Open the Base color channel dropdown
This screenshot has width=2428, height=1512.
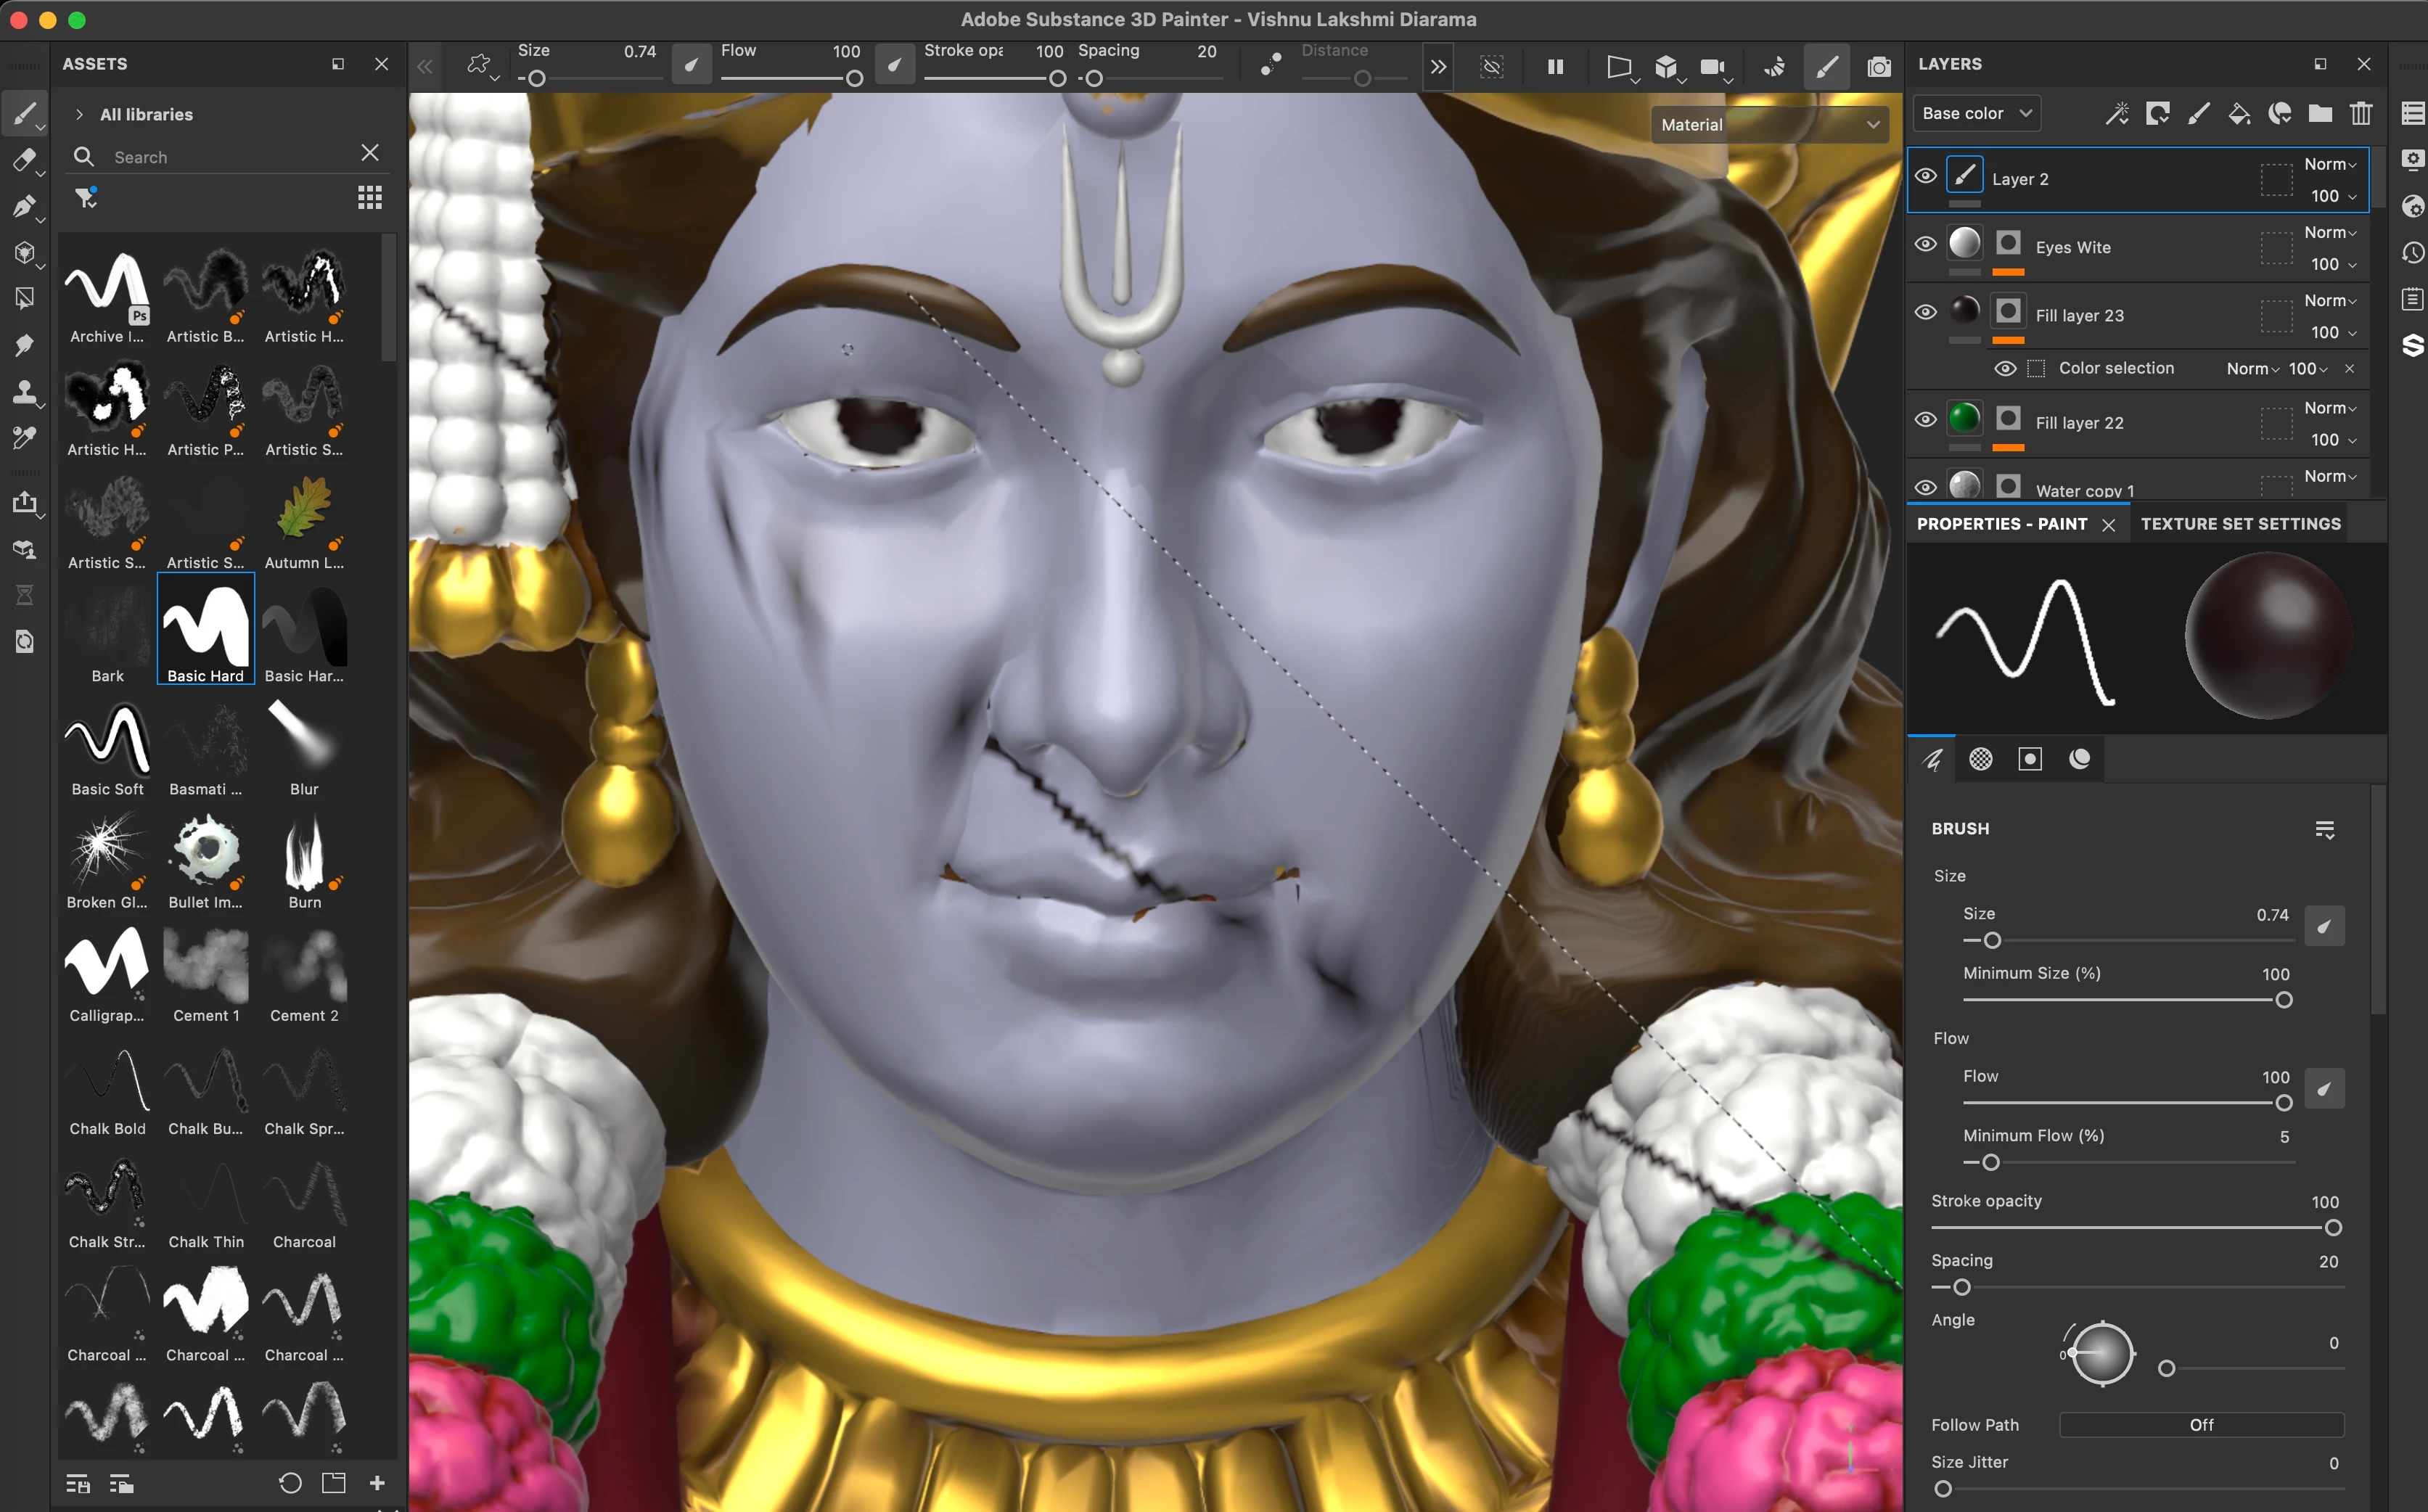coord(1976,113)
